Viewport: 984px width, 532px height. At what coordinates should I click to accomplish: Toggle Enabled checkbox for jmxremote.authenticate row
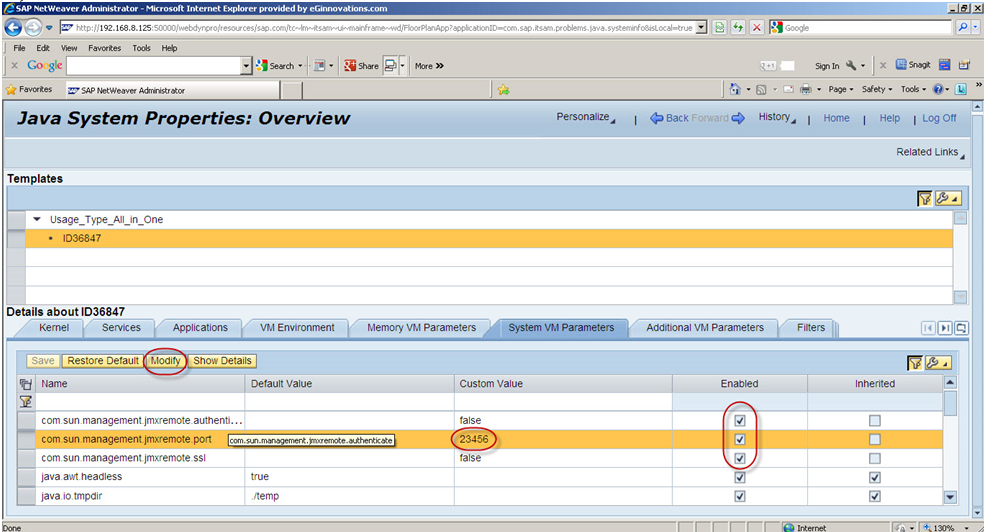pos(740,420)
